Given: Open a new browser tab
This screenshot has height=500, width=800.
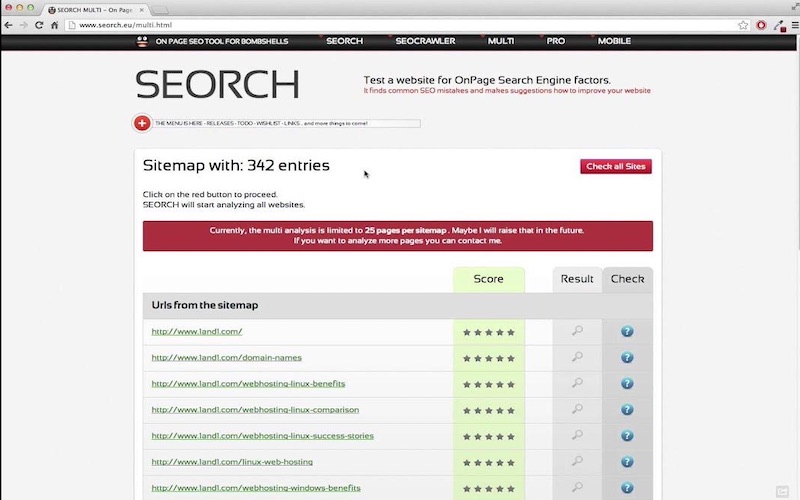Looking at the screenshot, I should coord(160,10).
